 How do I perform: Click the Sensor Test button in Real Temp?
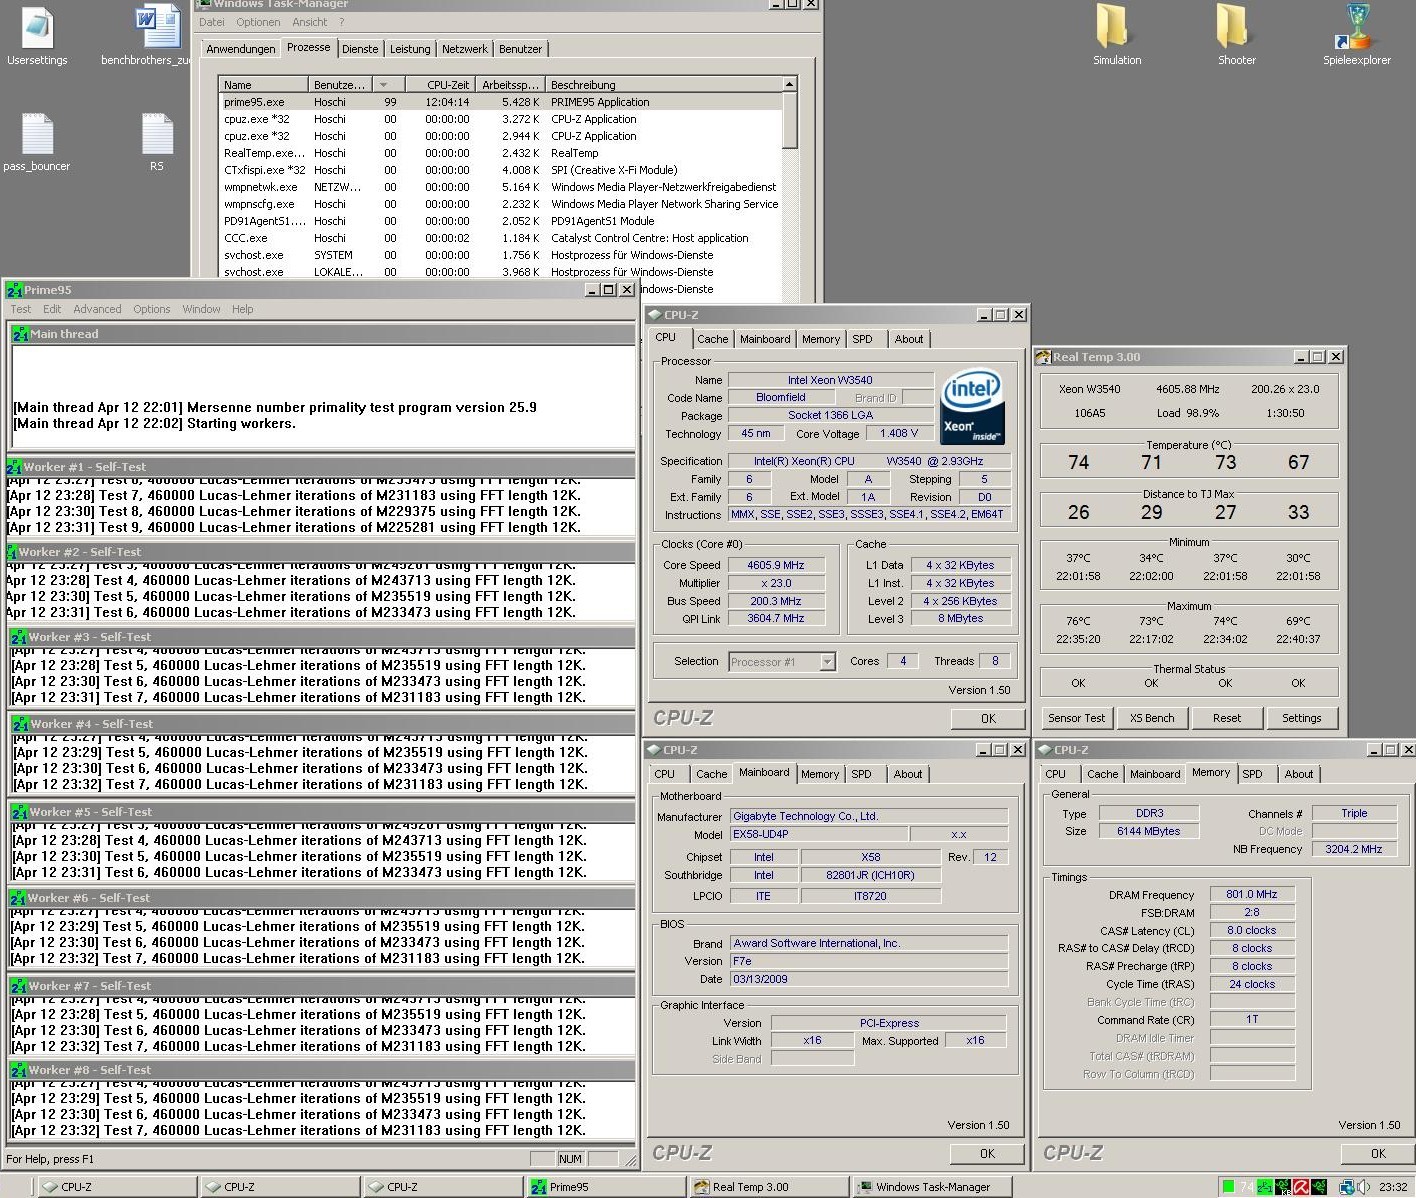[x=1076, y=718]
